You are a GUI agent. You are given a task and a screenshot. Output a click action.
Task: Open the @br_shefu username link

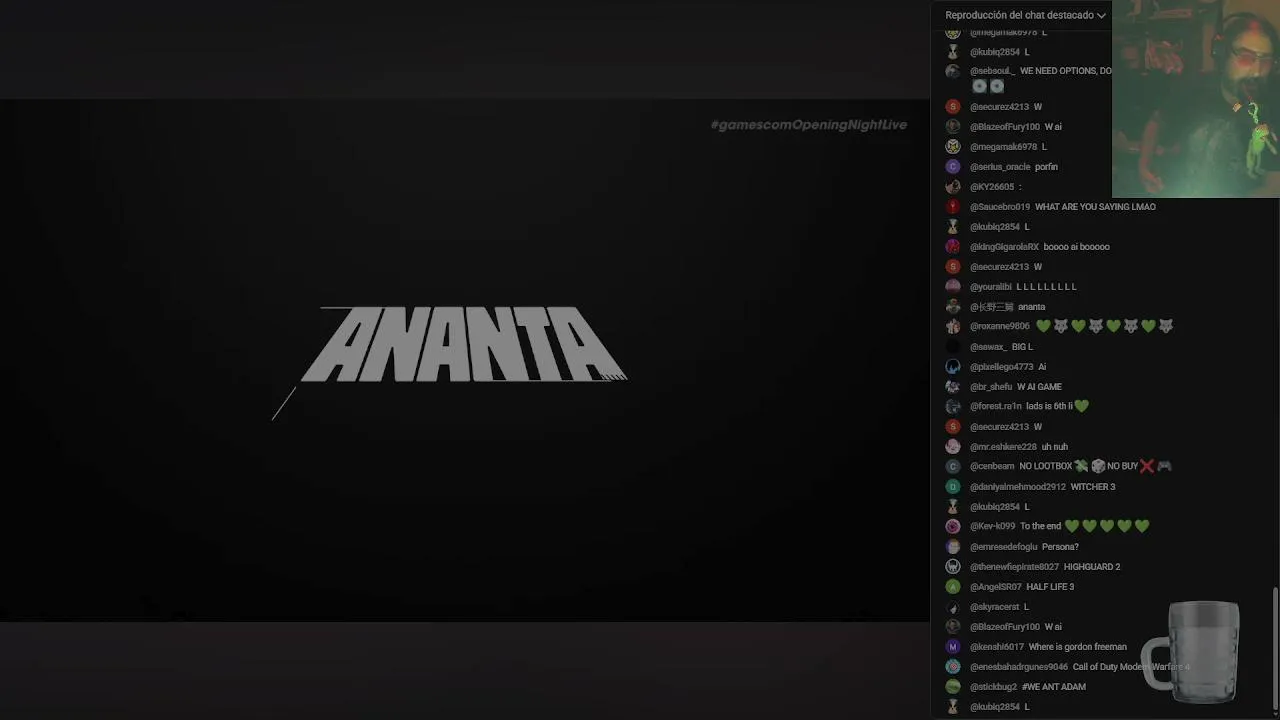click(x=991, y=387)
